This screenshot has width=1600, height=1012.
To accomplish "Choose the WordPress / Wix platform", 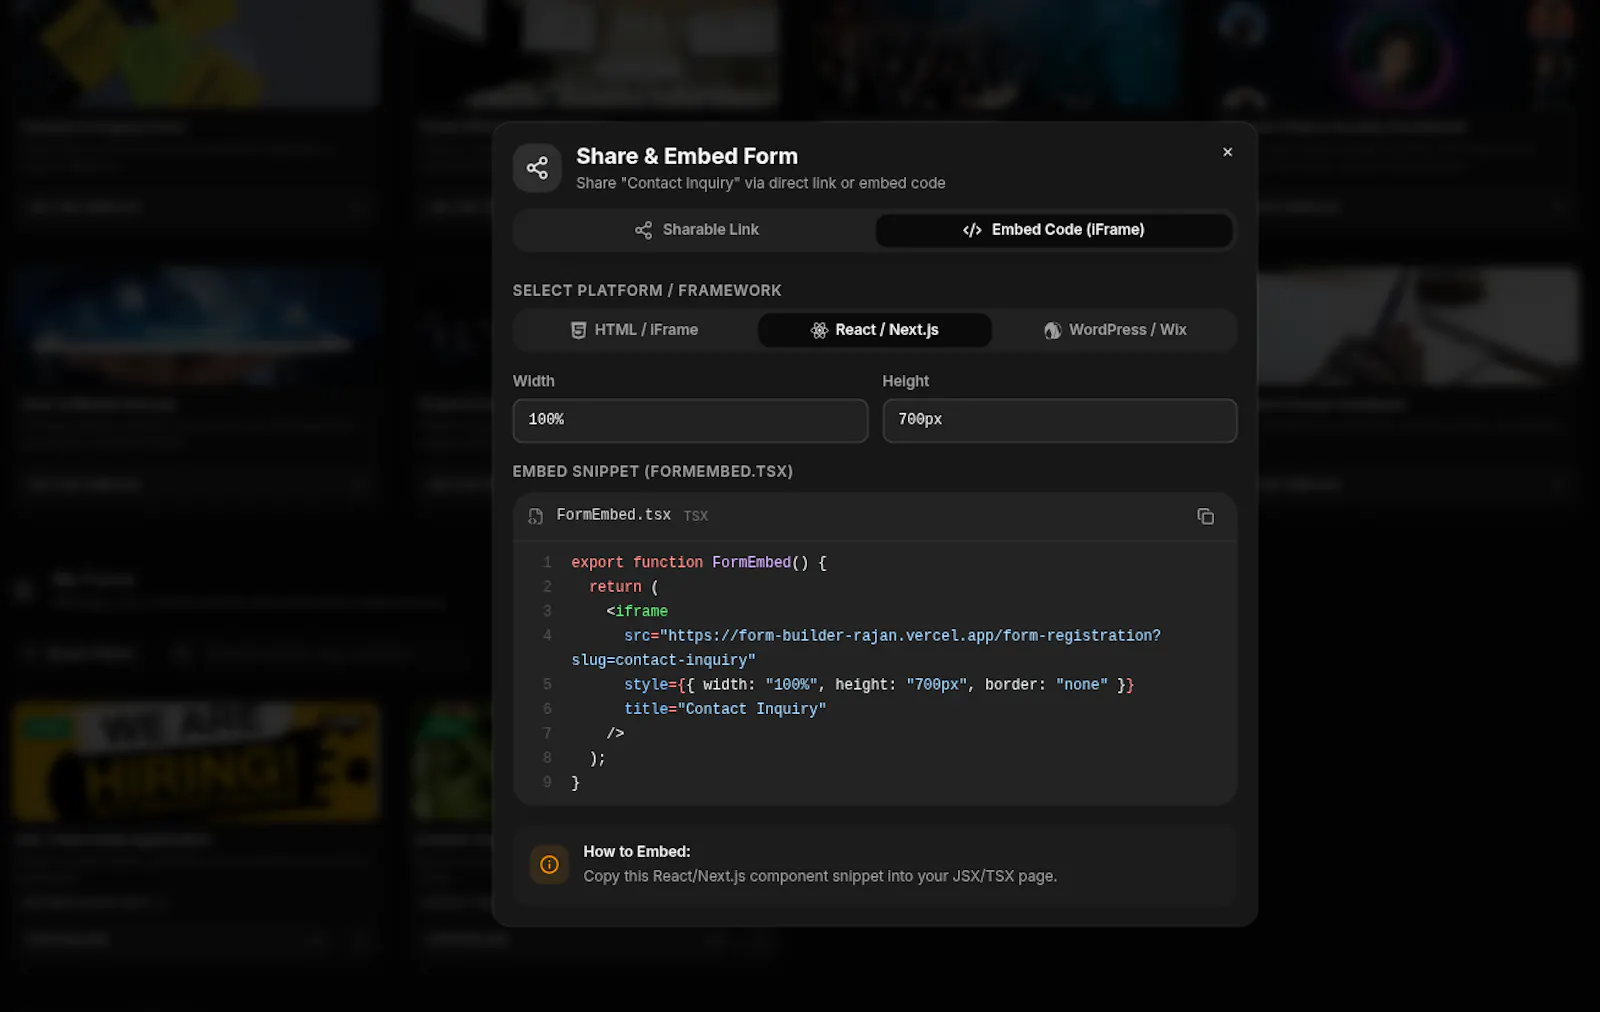I will pyautogui.click(x=1115, y=330).
